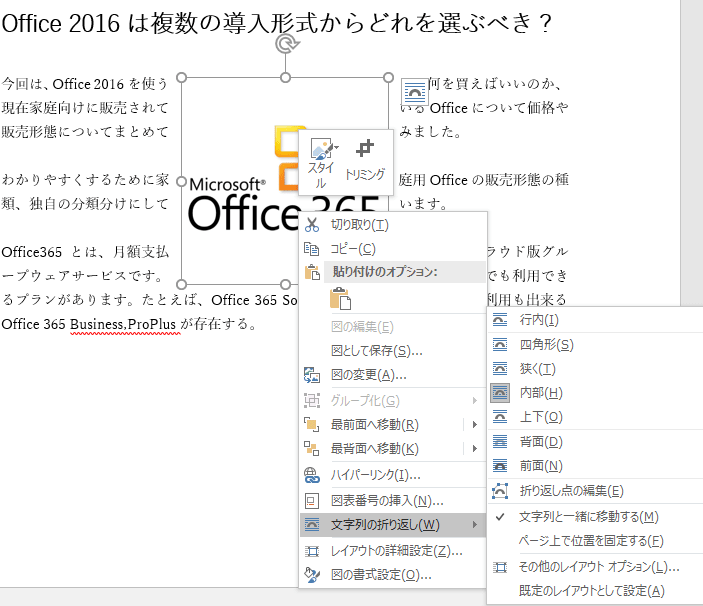
Task: Click the その他のレイアウト オプション icon
Action: [500, 567]
